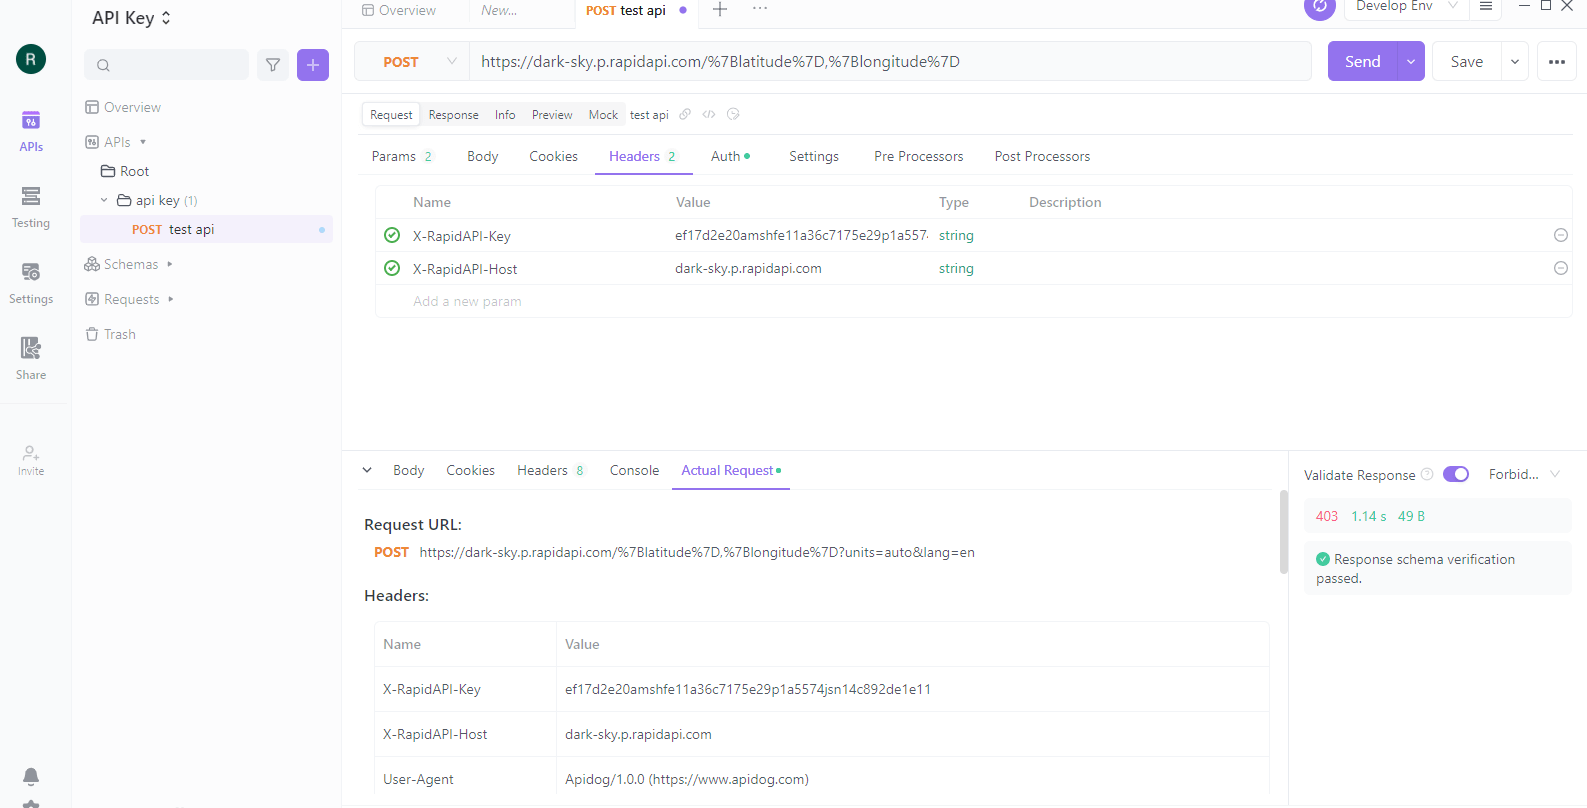Click the 403 status code text
The width and height of the screenshot is (1587, 808).
click(1327, 516)
